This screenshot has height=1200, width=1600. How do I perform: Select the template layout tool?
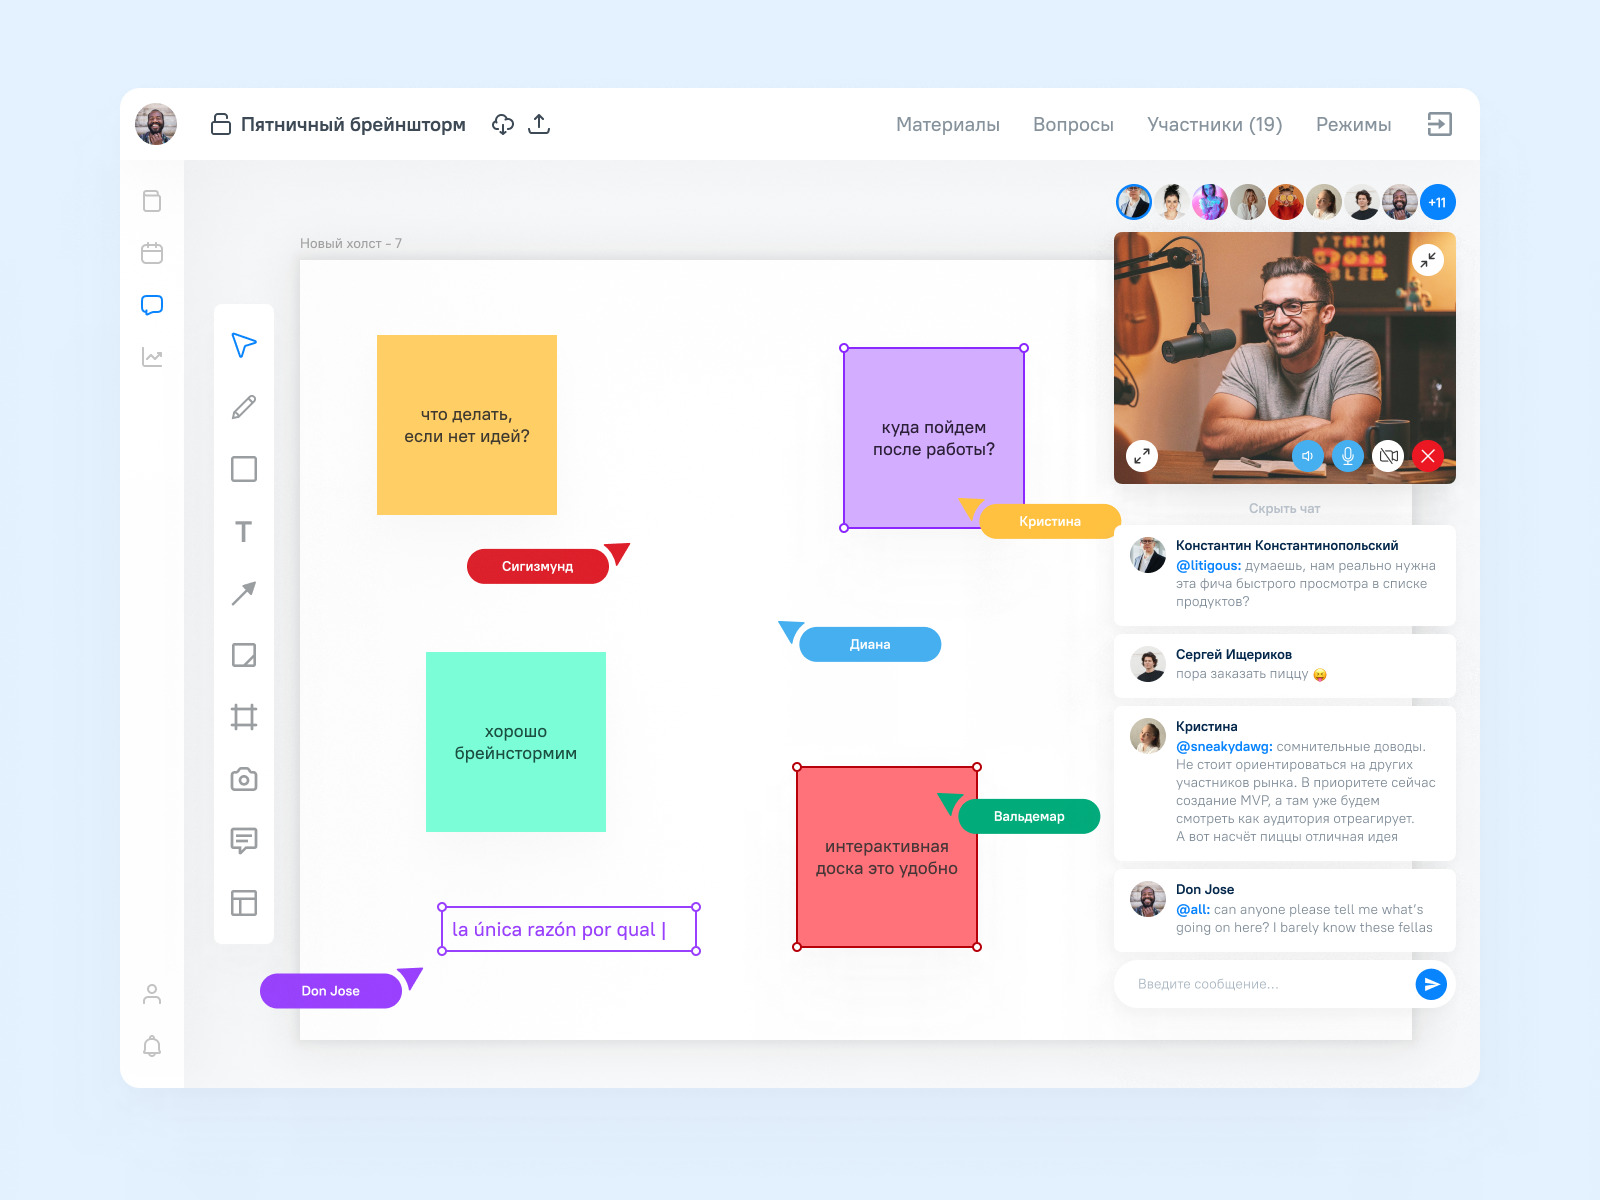tap(244, 903)
